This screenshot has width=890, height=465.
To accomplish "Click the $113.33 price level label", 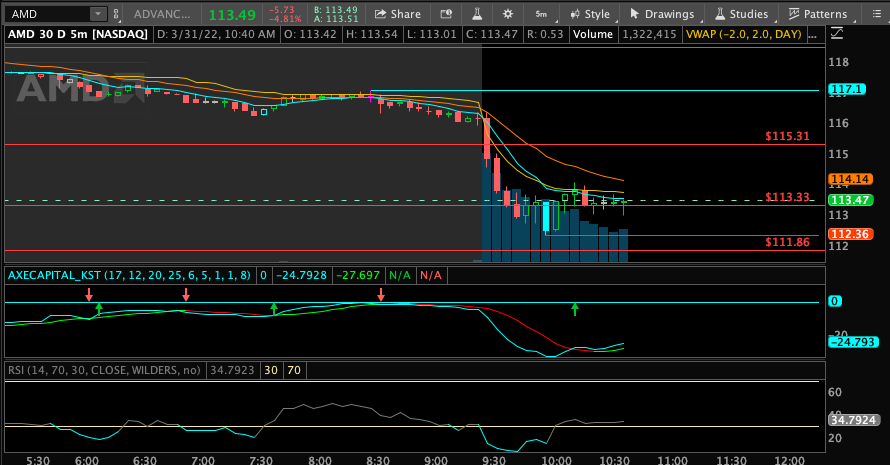I will 787,197.
